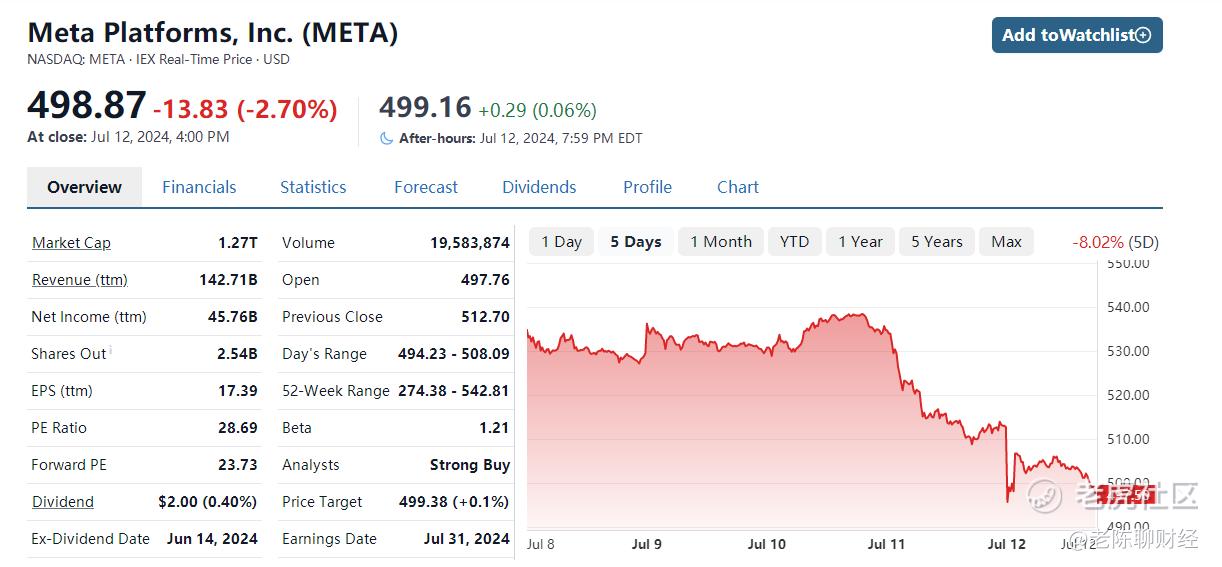Click the Add to Watchlist button
1222x567 pixels.
[x=1077, y=35]
